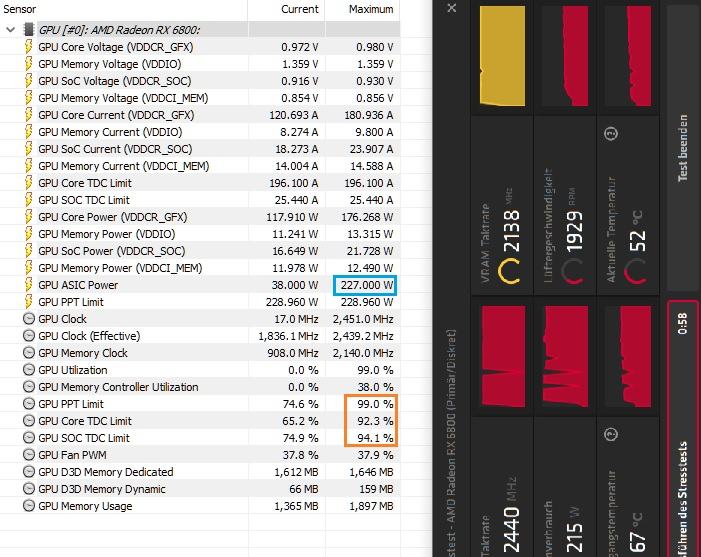Click the clock icon beside GPU Fan PWM
The width and height of the screenshot is (701, 557).
(x=29, y=455)
